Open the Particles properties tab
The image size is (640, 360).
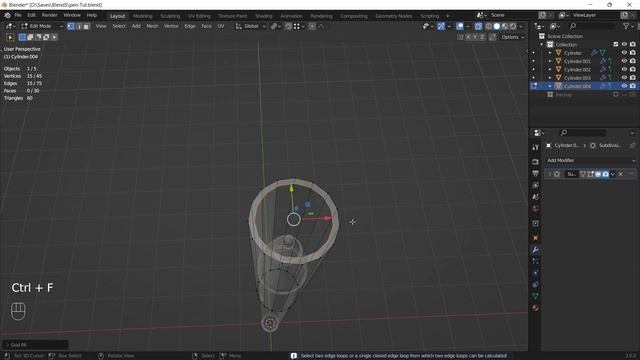[536, 261]
